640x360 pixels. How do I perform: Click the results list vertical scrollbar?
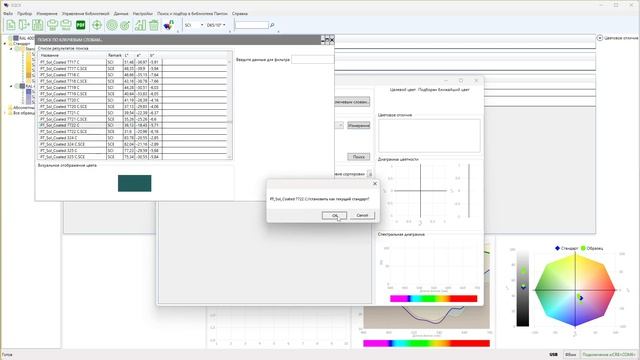coord(229,109)
